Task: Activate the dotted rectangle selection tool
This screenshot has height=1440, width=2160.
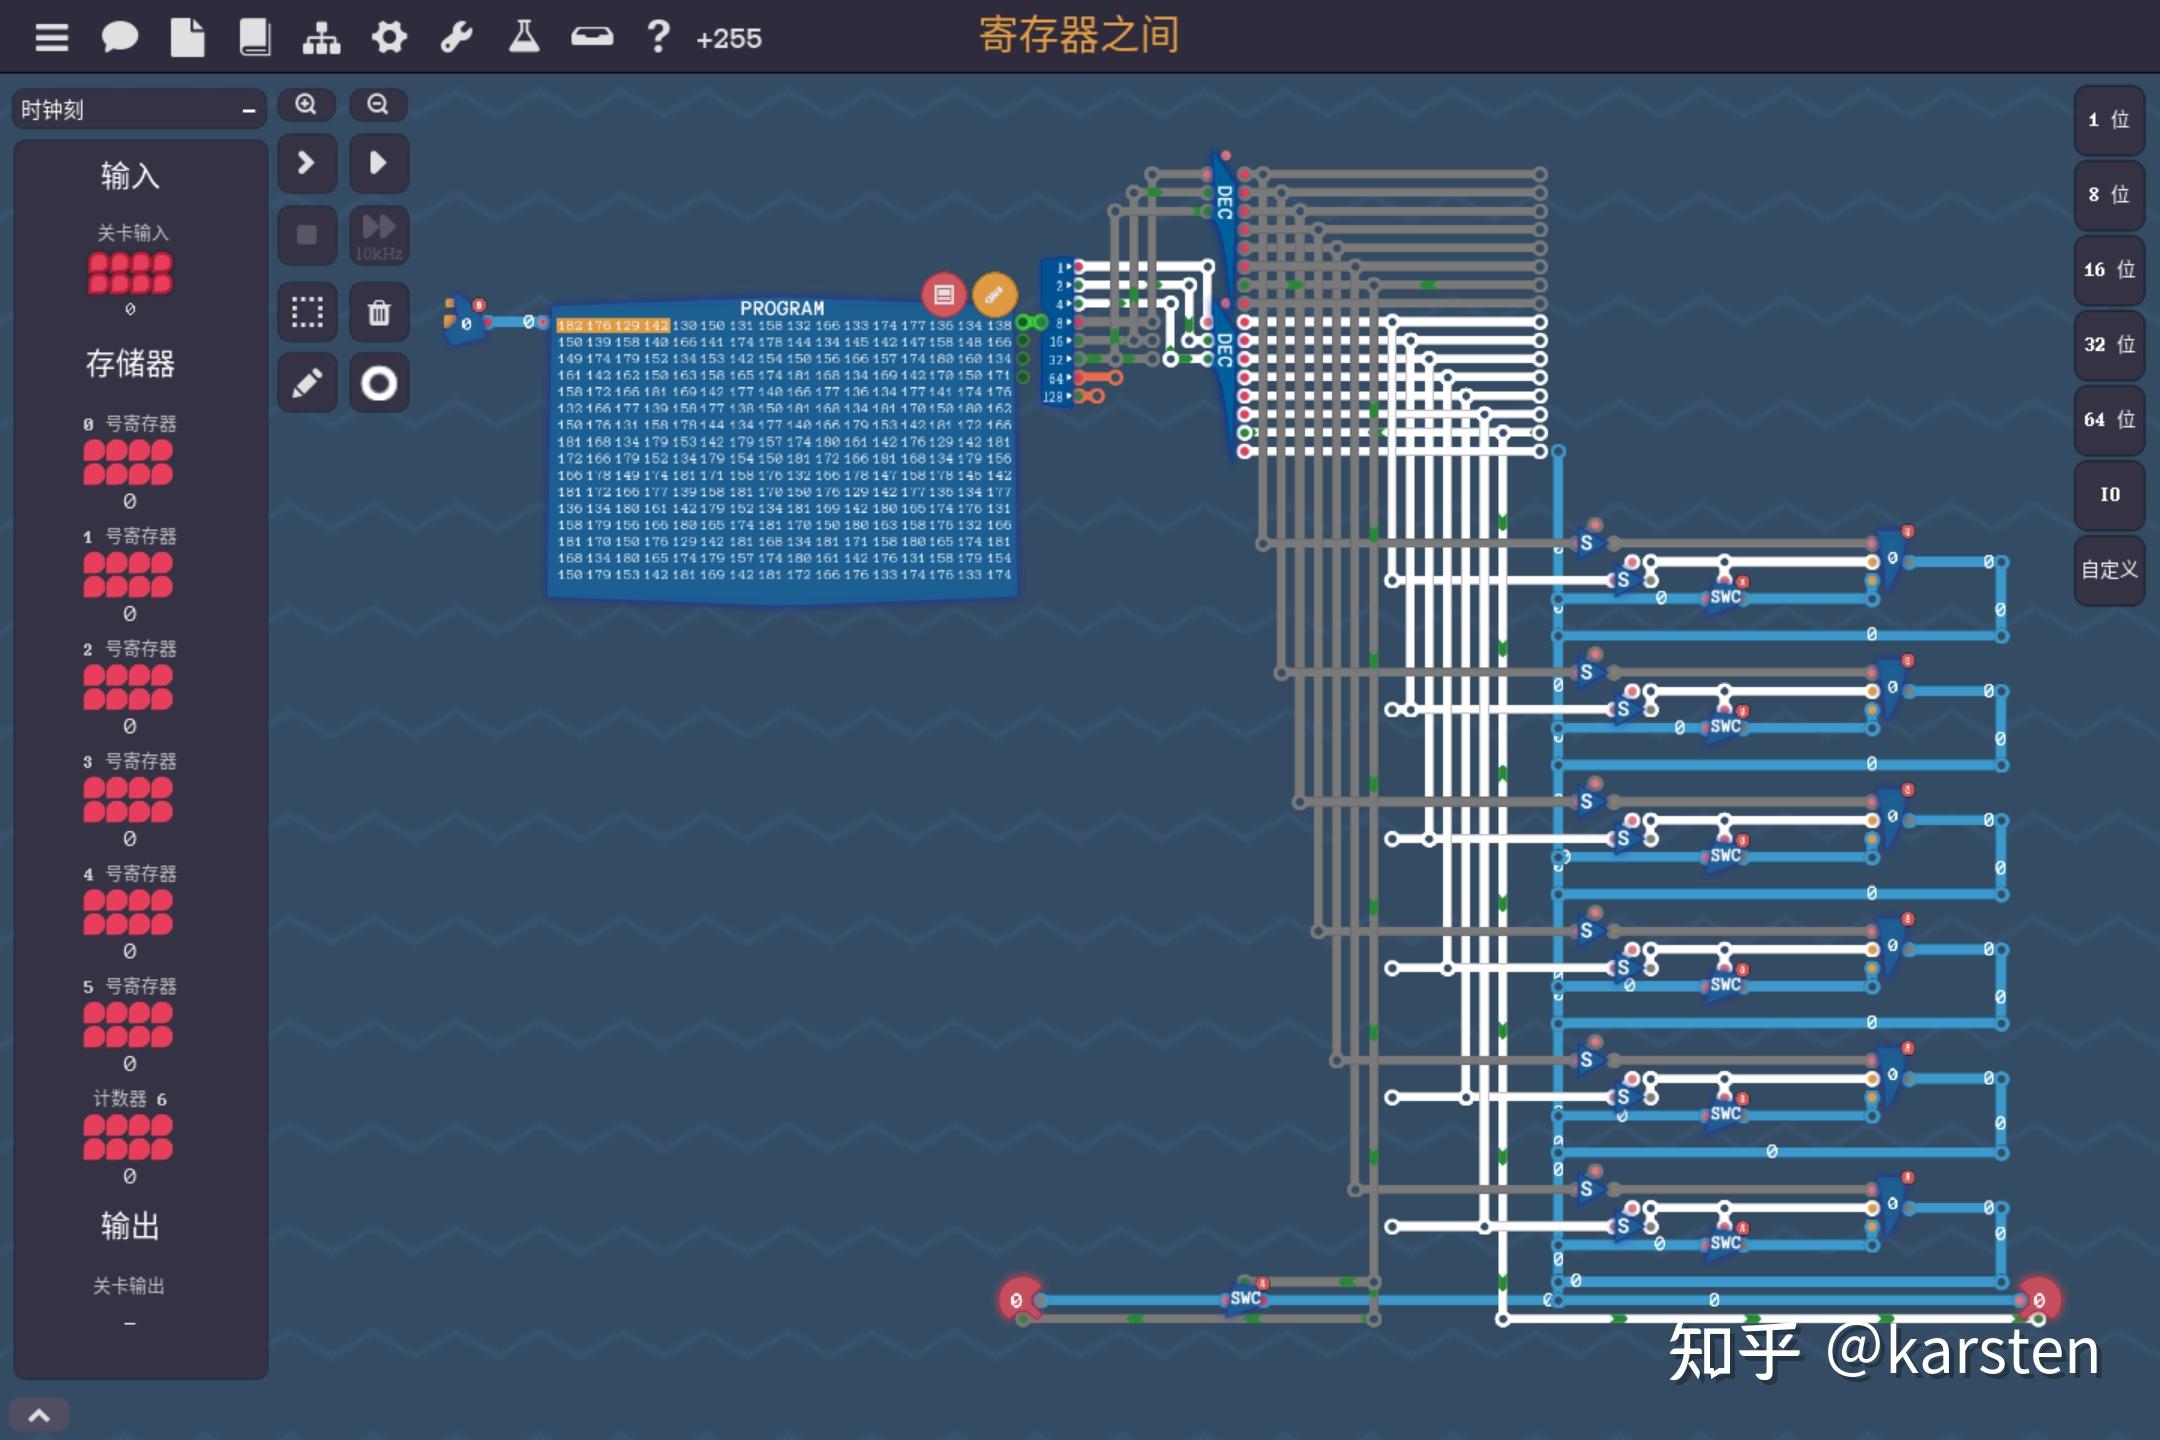Action: pyautogui.click(x=307, y=313)
